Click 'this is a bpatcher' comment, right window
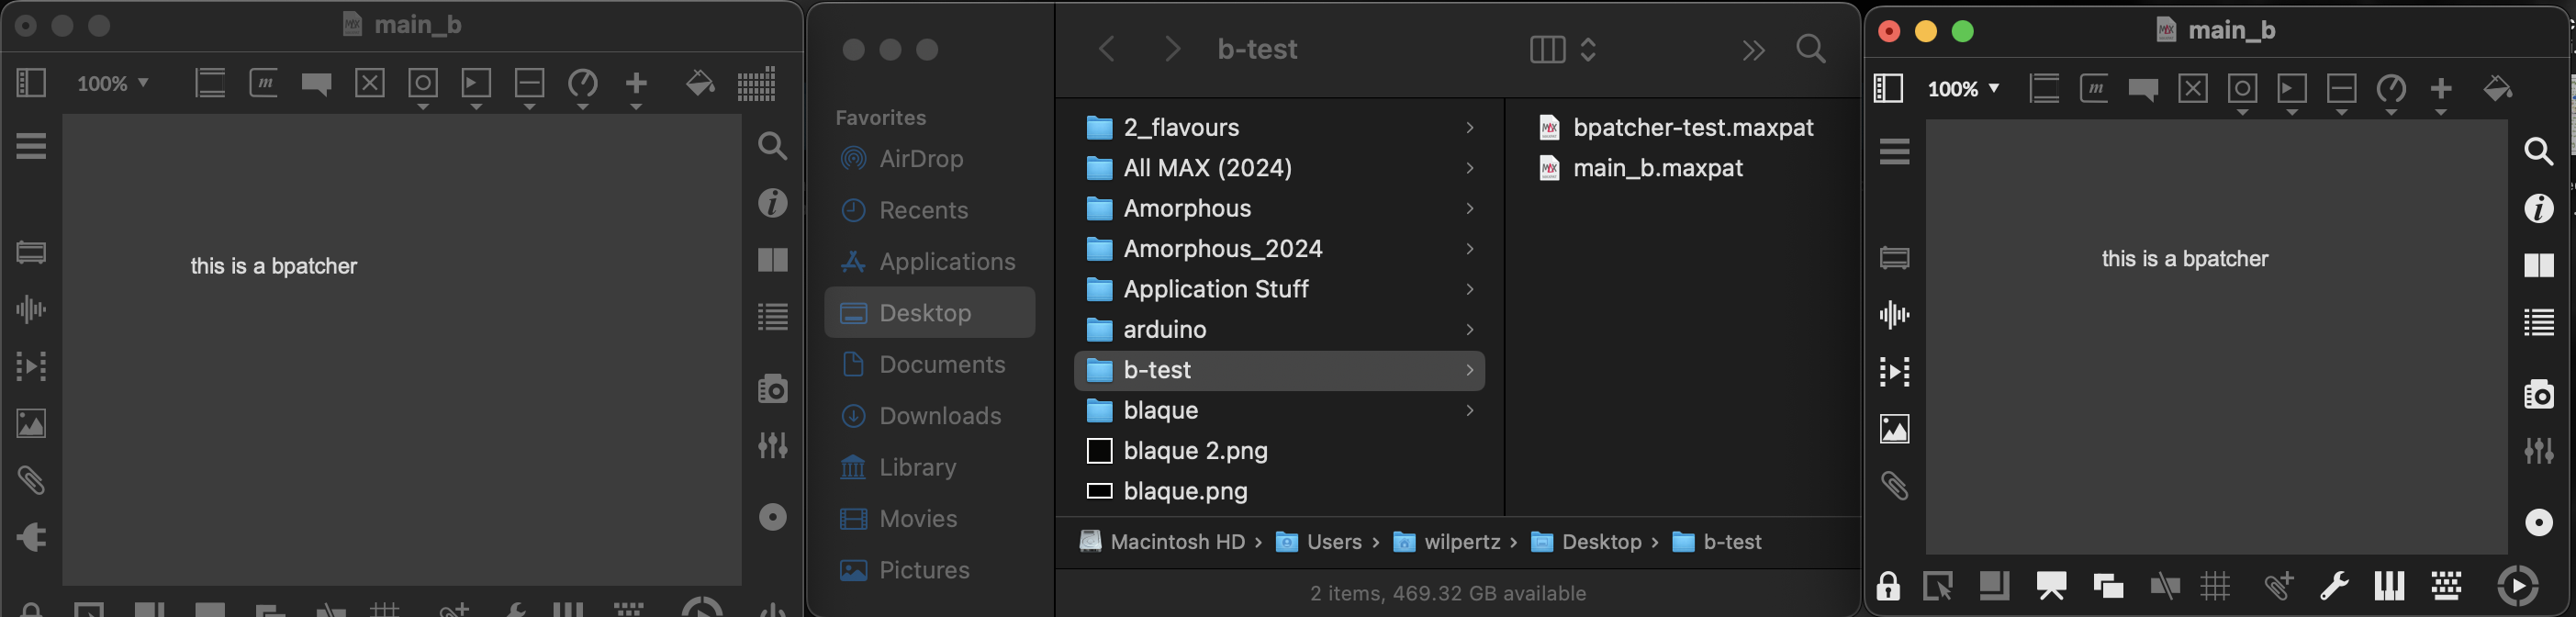The image size is (2576, 617). 2184,259
